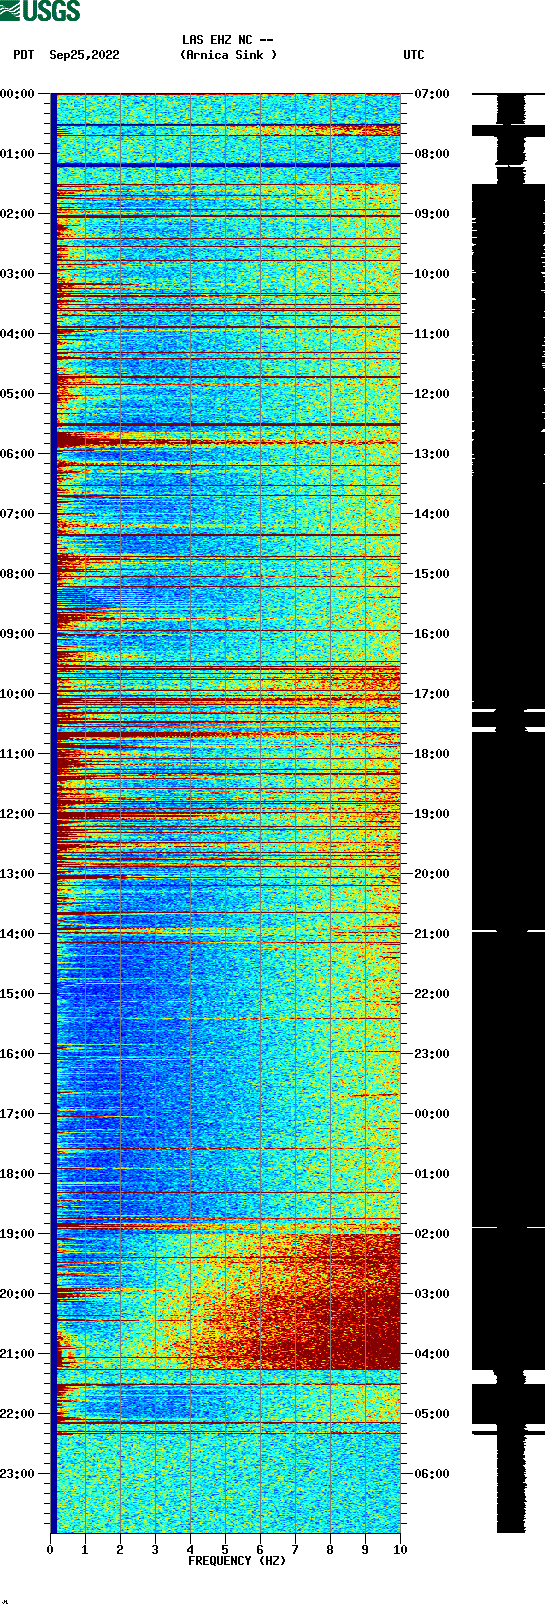The height and width of the screenshot is (1613, 552).
Task: Click the 21:00 UTC time label
Action: pyautogui.click(x=432, y=934)
